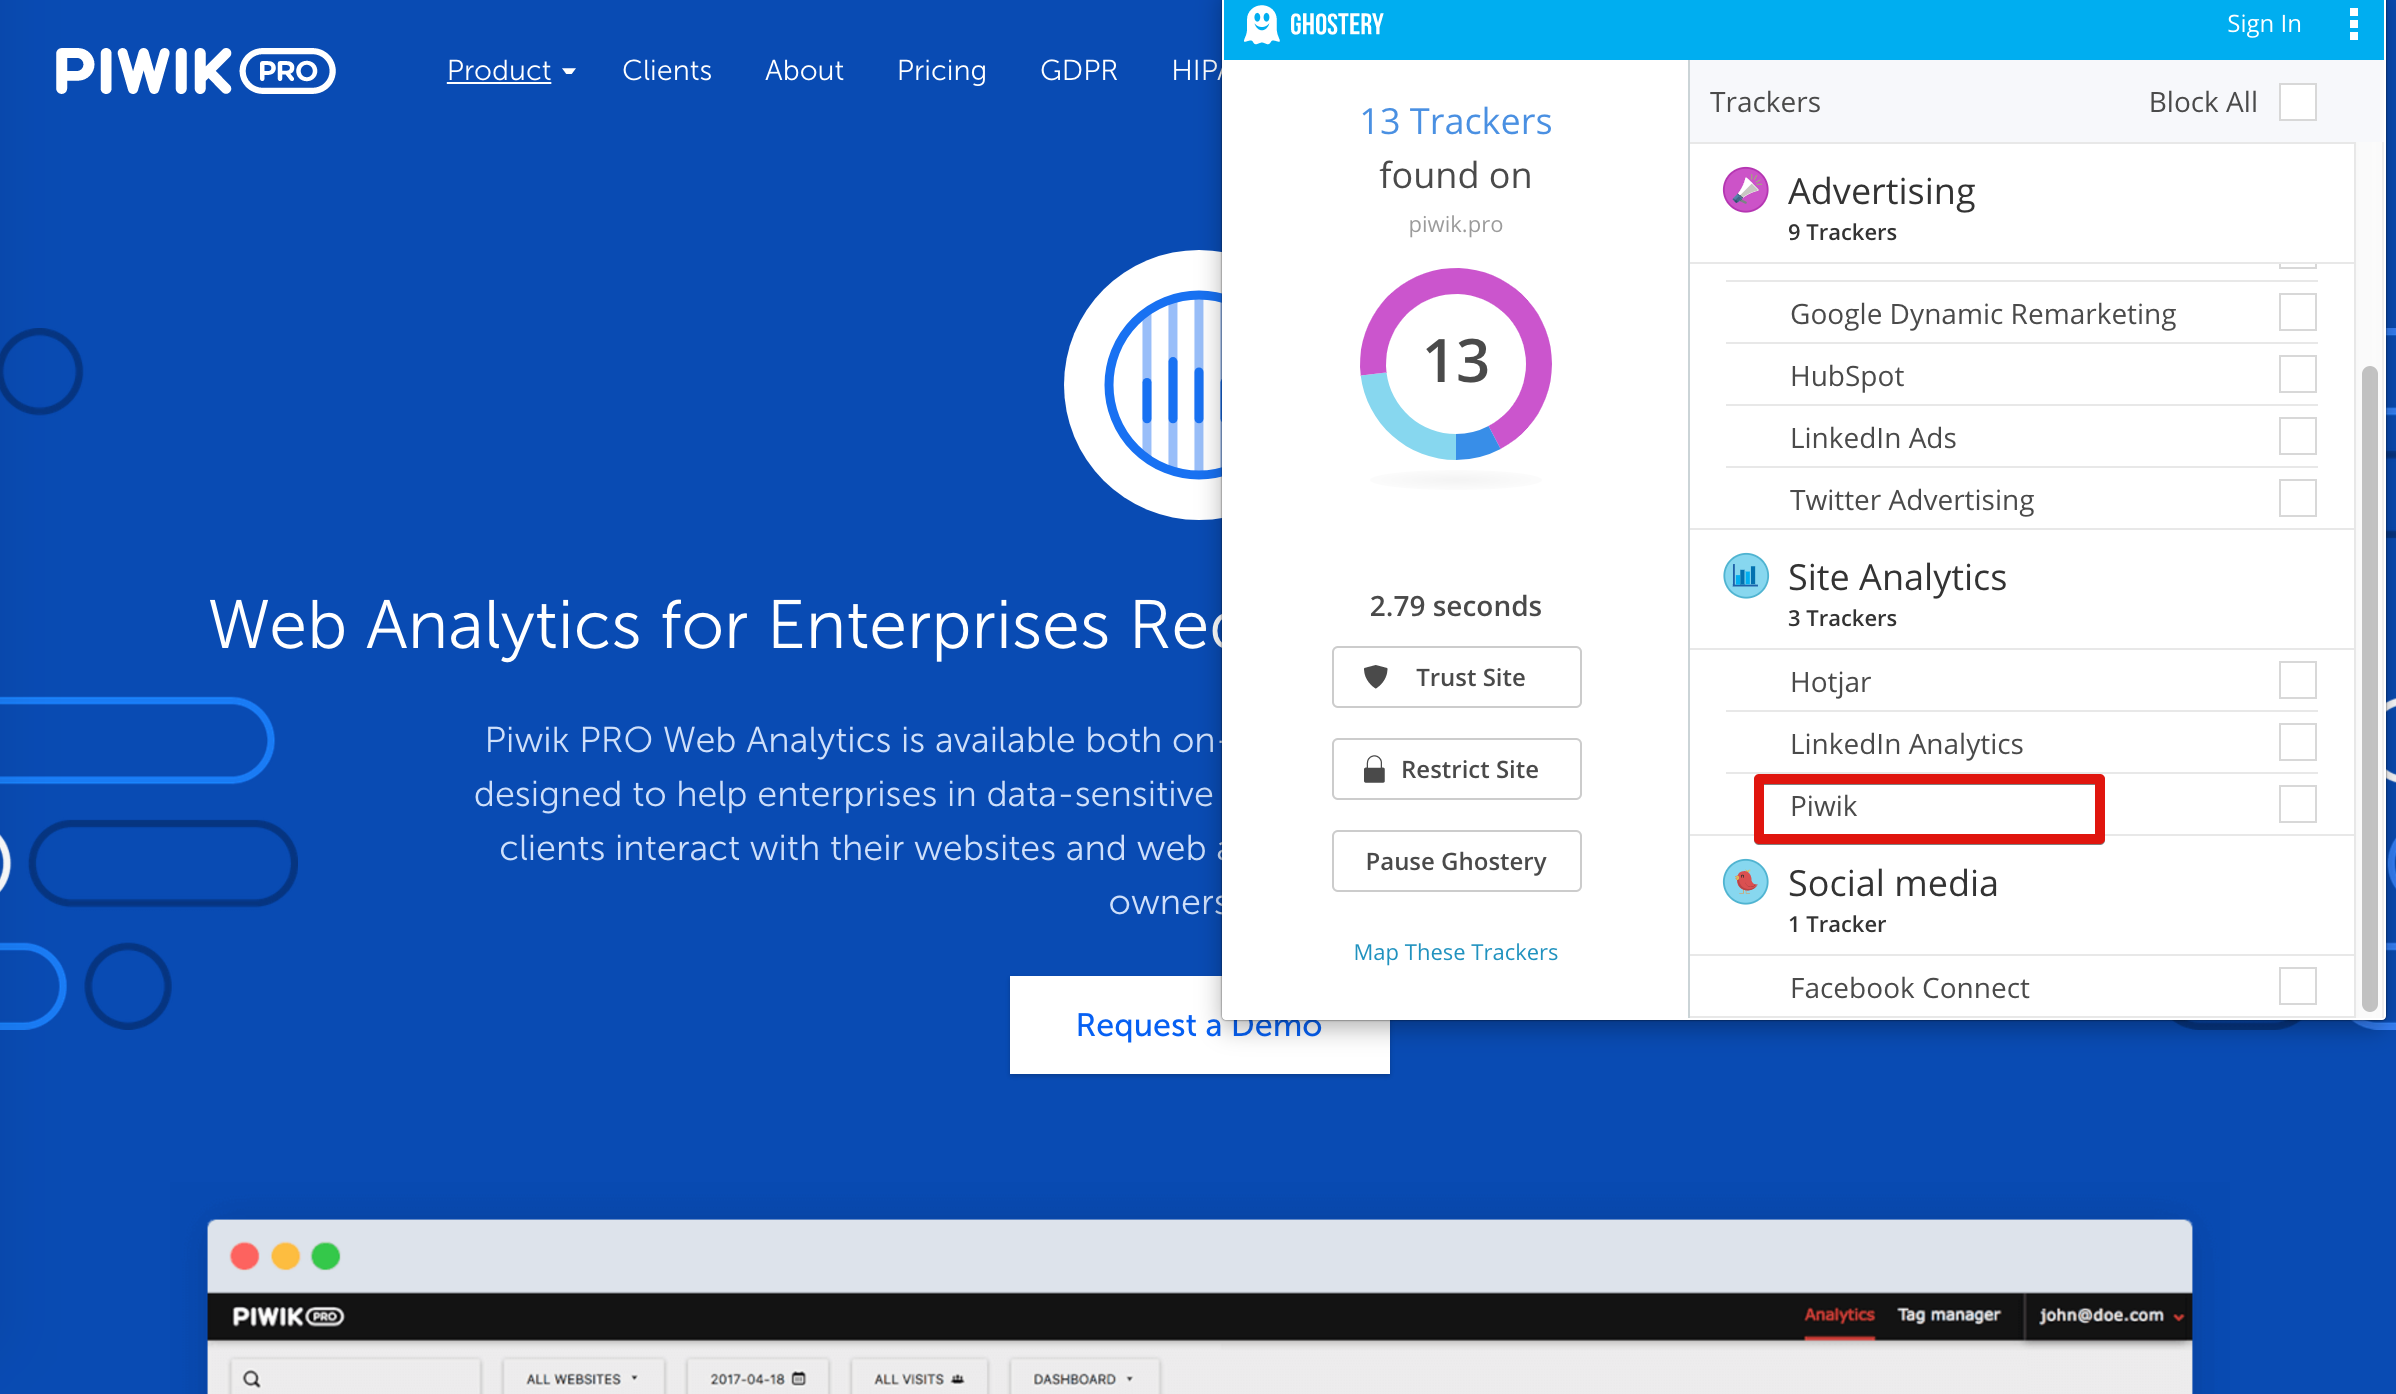
Task: Click the Site Analytics category icon
Action: click(1746, 575)
